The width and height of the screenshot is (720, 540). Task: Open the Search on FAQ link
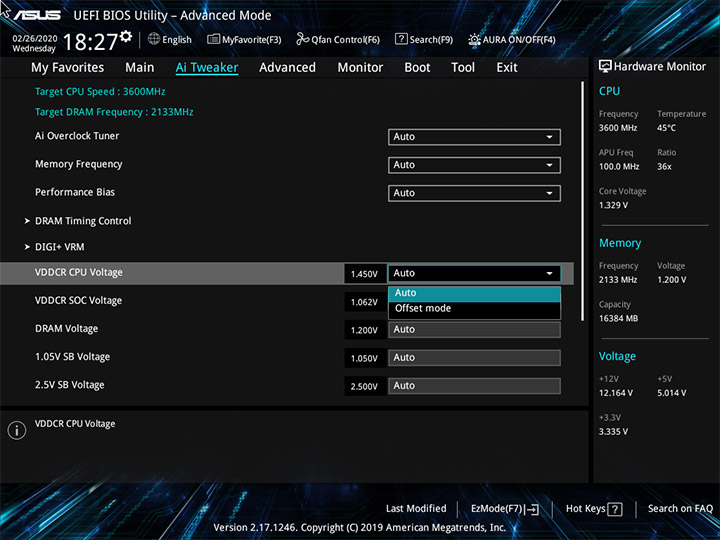tap(680, 508)
